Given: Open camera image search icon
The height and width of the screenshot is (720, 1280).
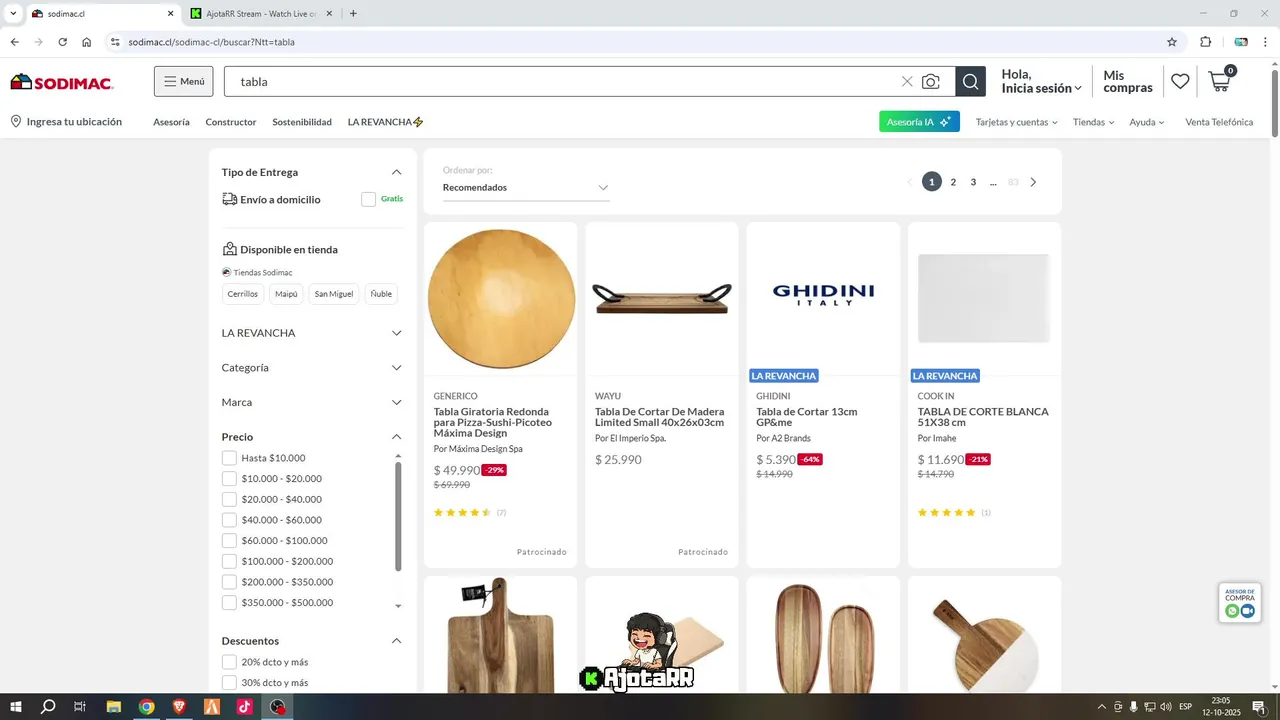Looking at the screenshot, I should pyautogui.click(x=931, y=82).
